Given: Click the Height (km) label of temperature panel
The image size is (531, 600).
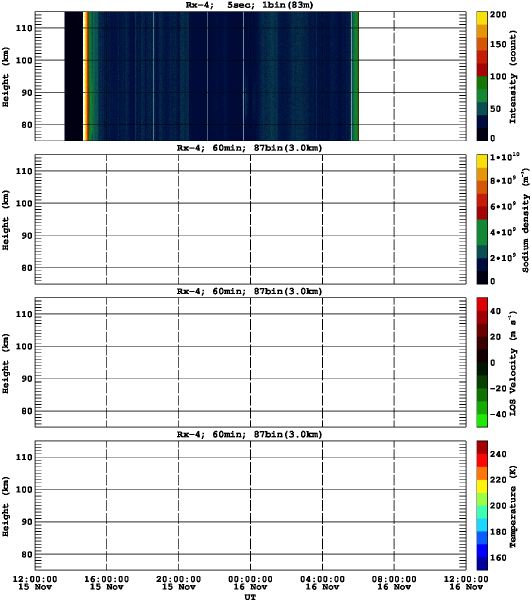Looking at the screenshot, I should tap(5, 506).
